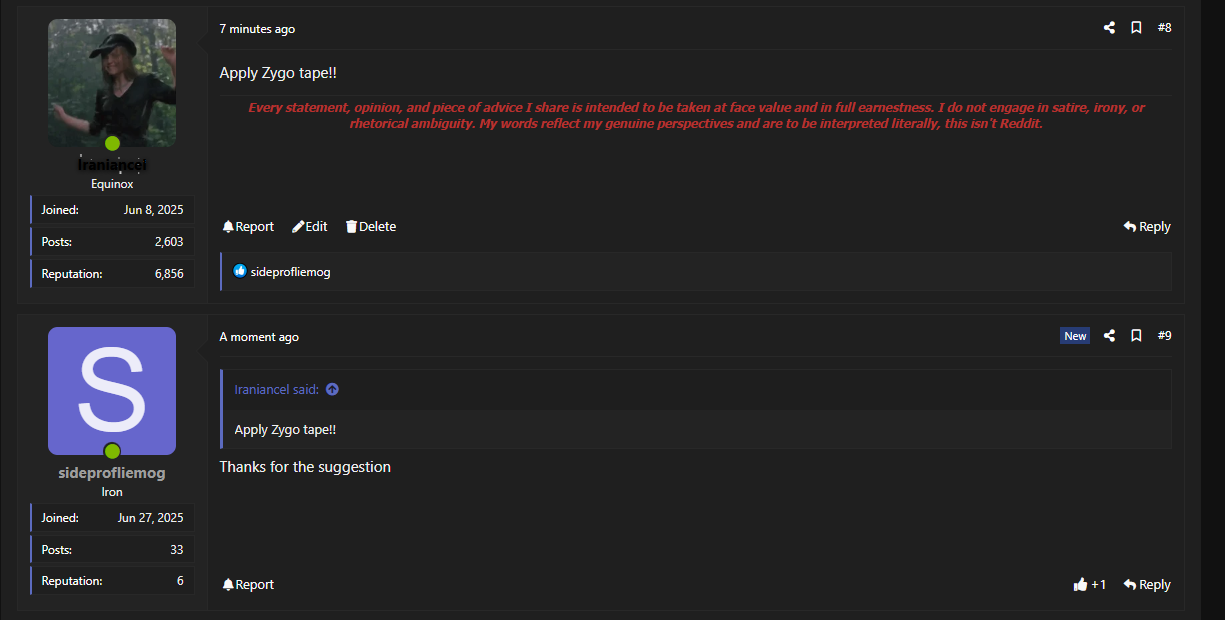This screenshot has width=1225, height=620.
Task: Bookmark post #8
Action: click(x=1136, y=28)
